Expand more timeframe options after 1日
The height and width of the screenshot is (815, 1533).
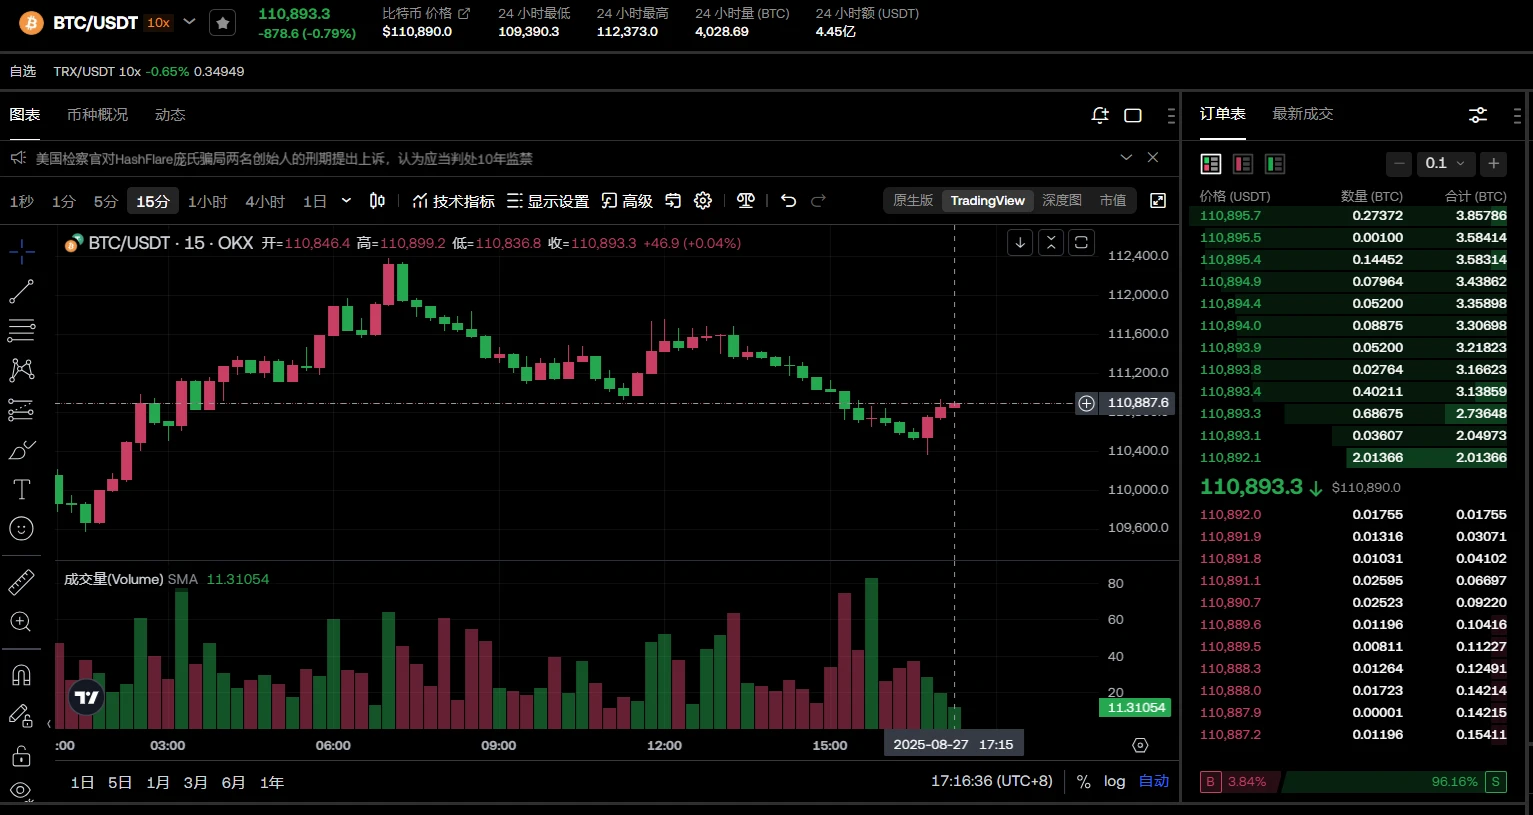[x=346, y=201]
